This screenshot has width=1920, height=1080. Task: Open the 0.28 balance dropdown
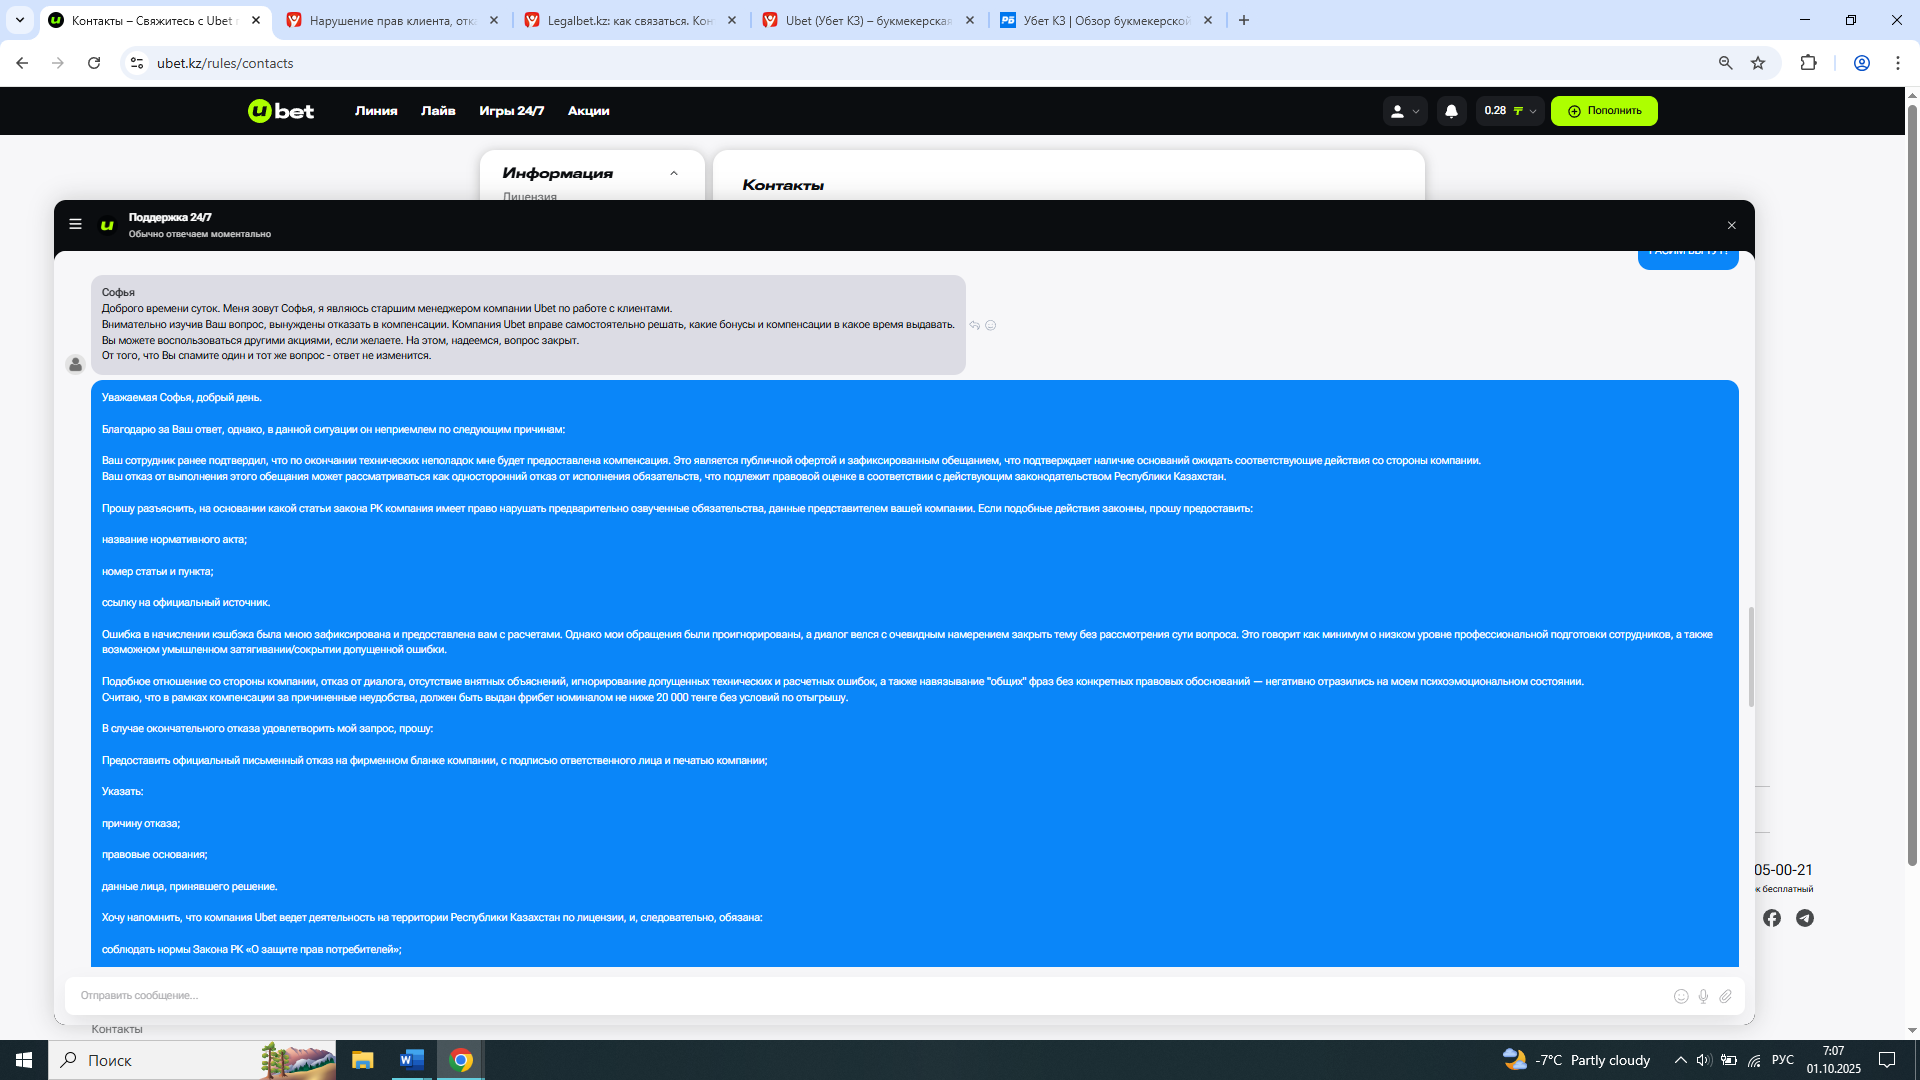coord(1510,111)
